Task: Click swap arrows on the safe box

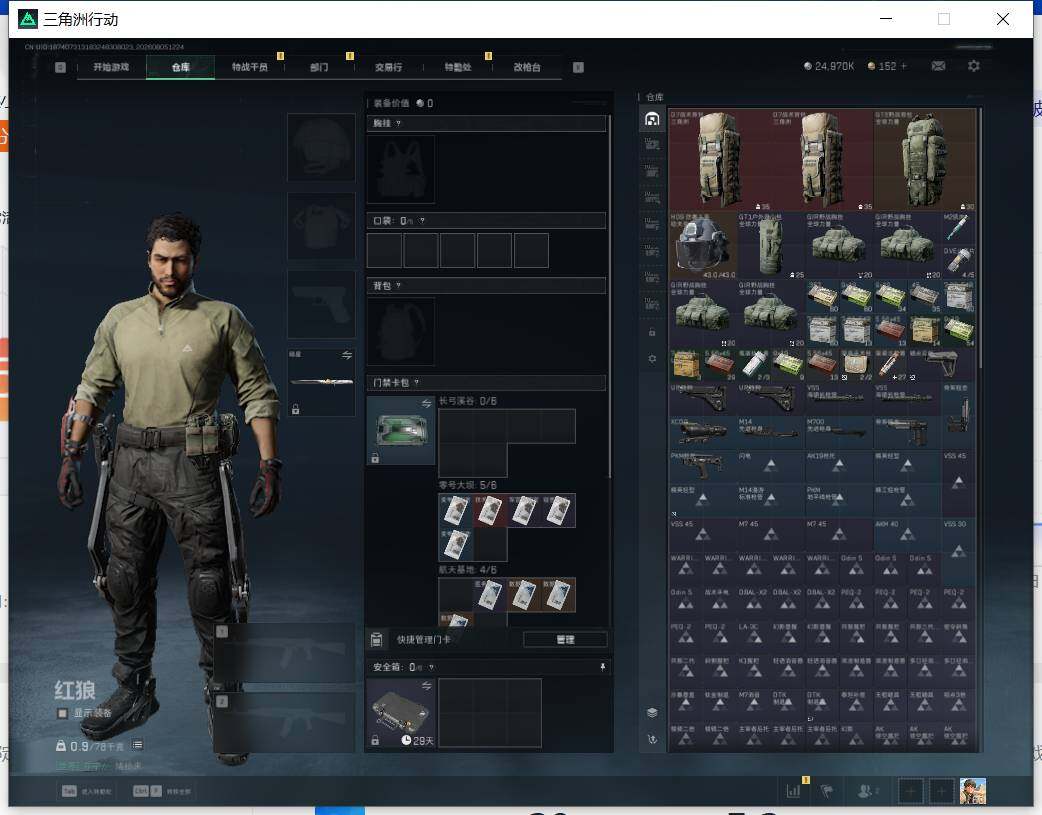Action: click(427, 685)
